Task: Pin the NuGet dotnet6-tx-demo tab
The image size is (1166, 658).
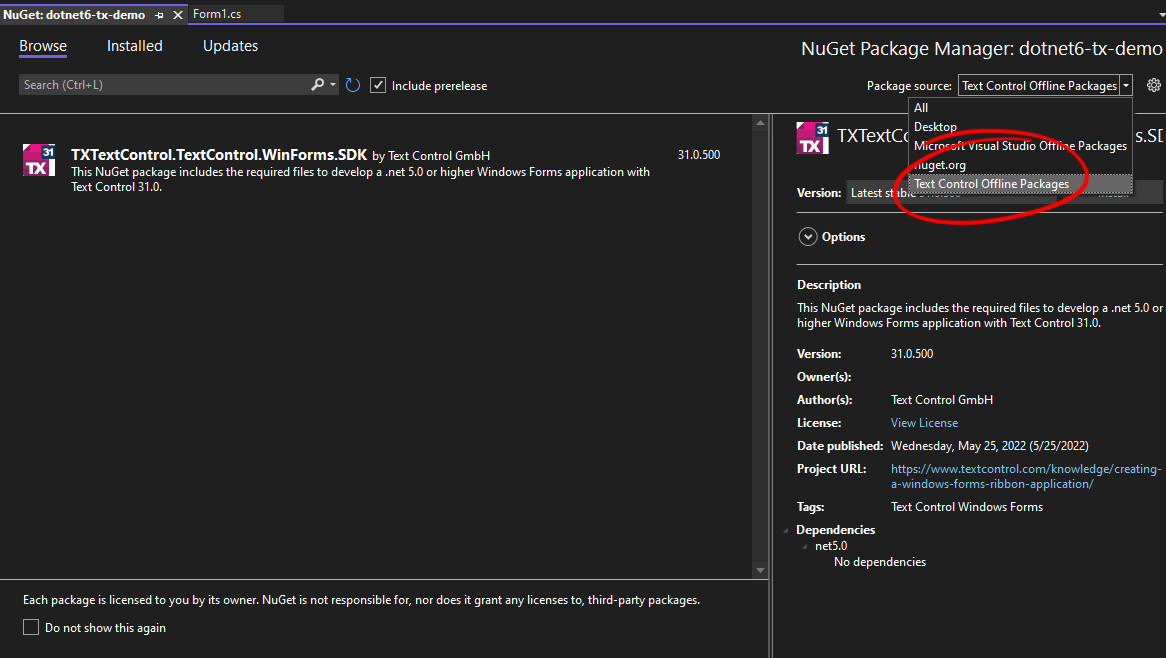Action: coord(159,15)
